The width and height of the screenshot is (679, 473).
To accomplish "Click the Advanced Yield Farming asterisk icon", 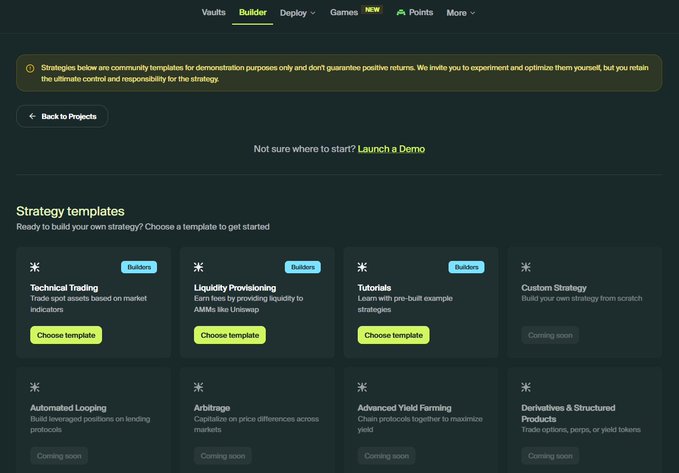I will click(362, 387).
